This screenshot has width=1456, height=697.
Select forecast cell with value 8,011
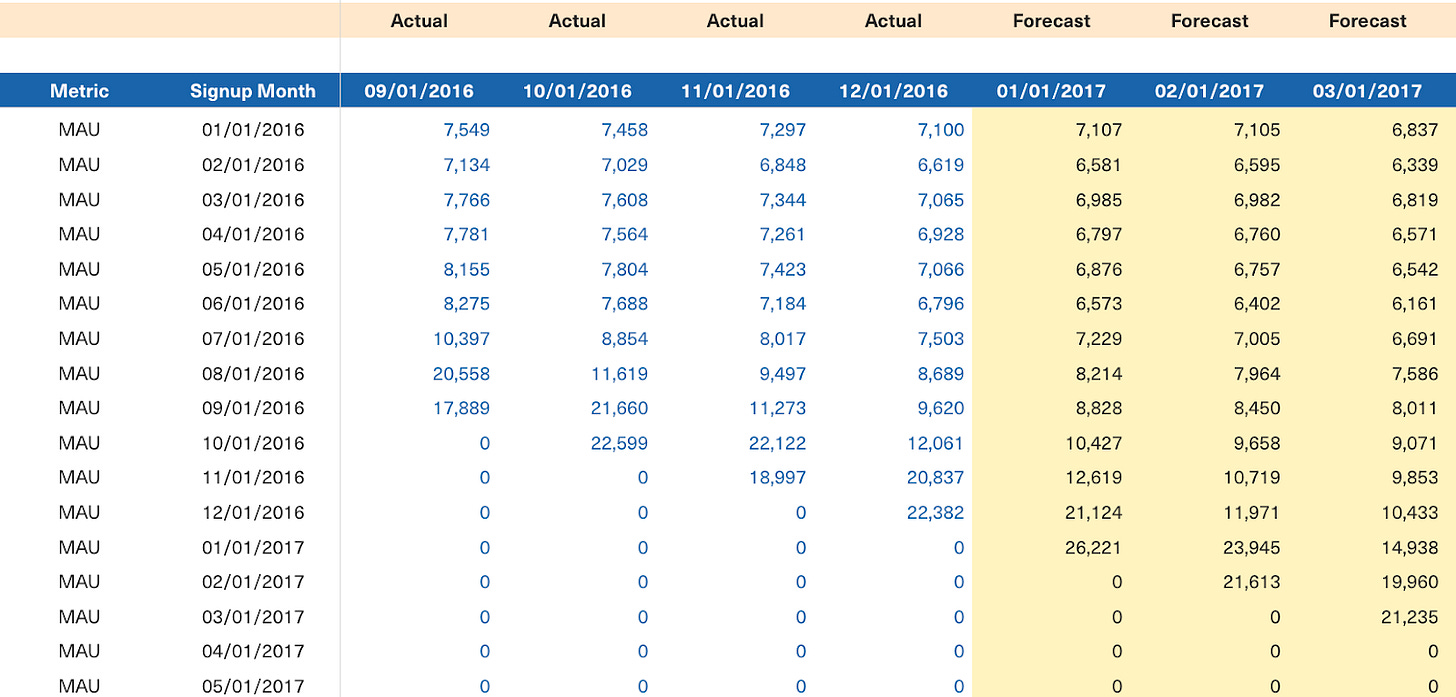pyautogui.click(x=1414, y=408)
